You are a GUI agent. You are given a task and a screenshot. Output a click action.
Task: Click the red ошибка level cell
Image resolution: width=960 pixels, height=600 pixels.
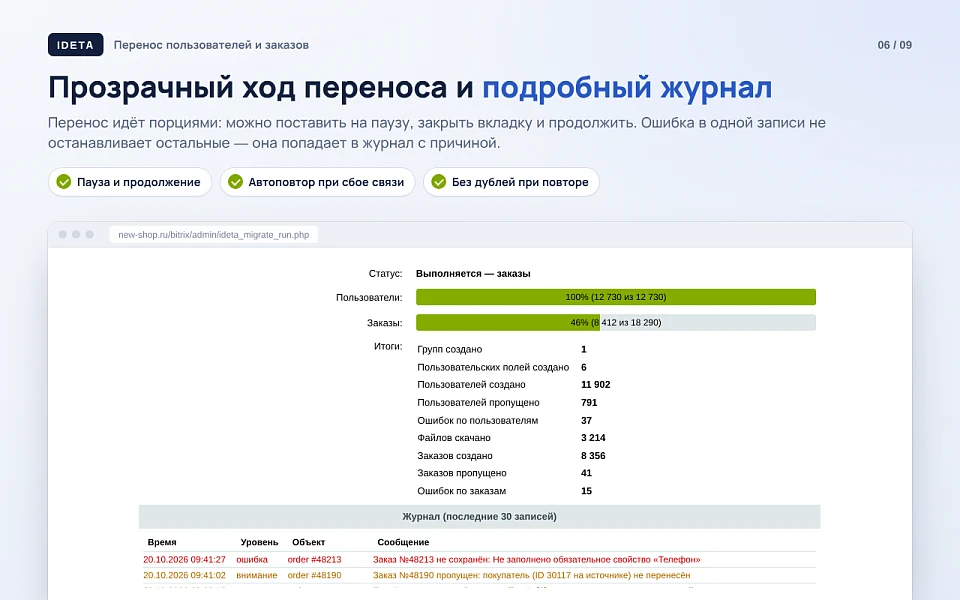[x=252, y=560]
